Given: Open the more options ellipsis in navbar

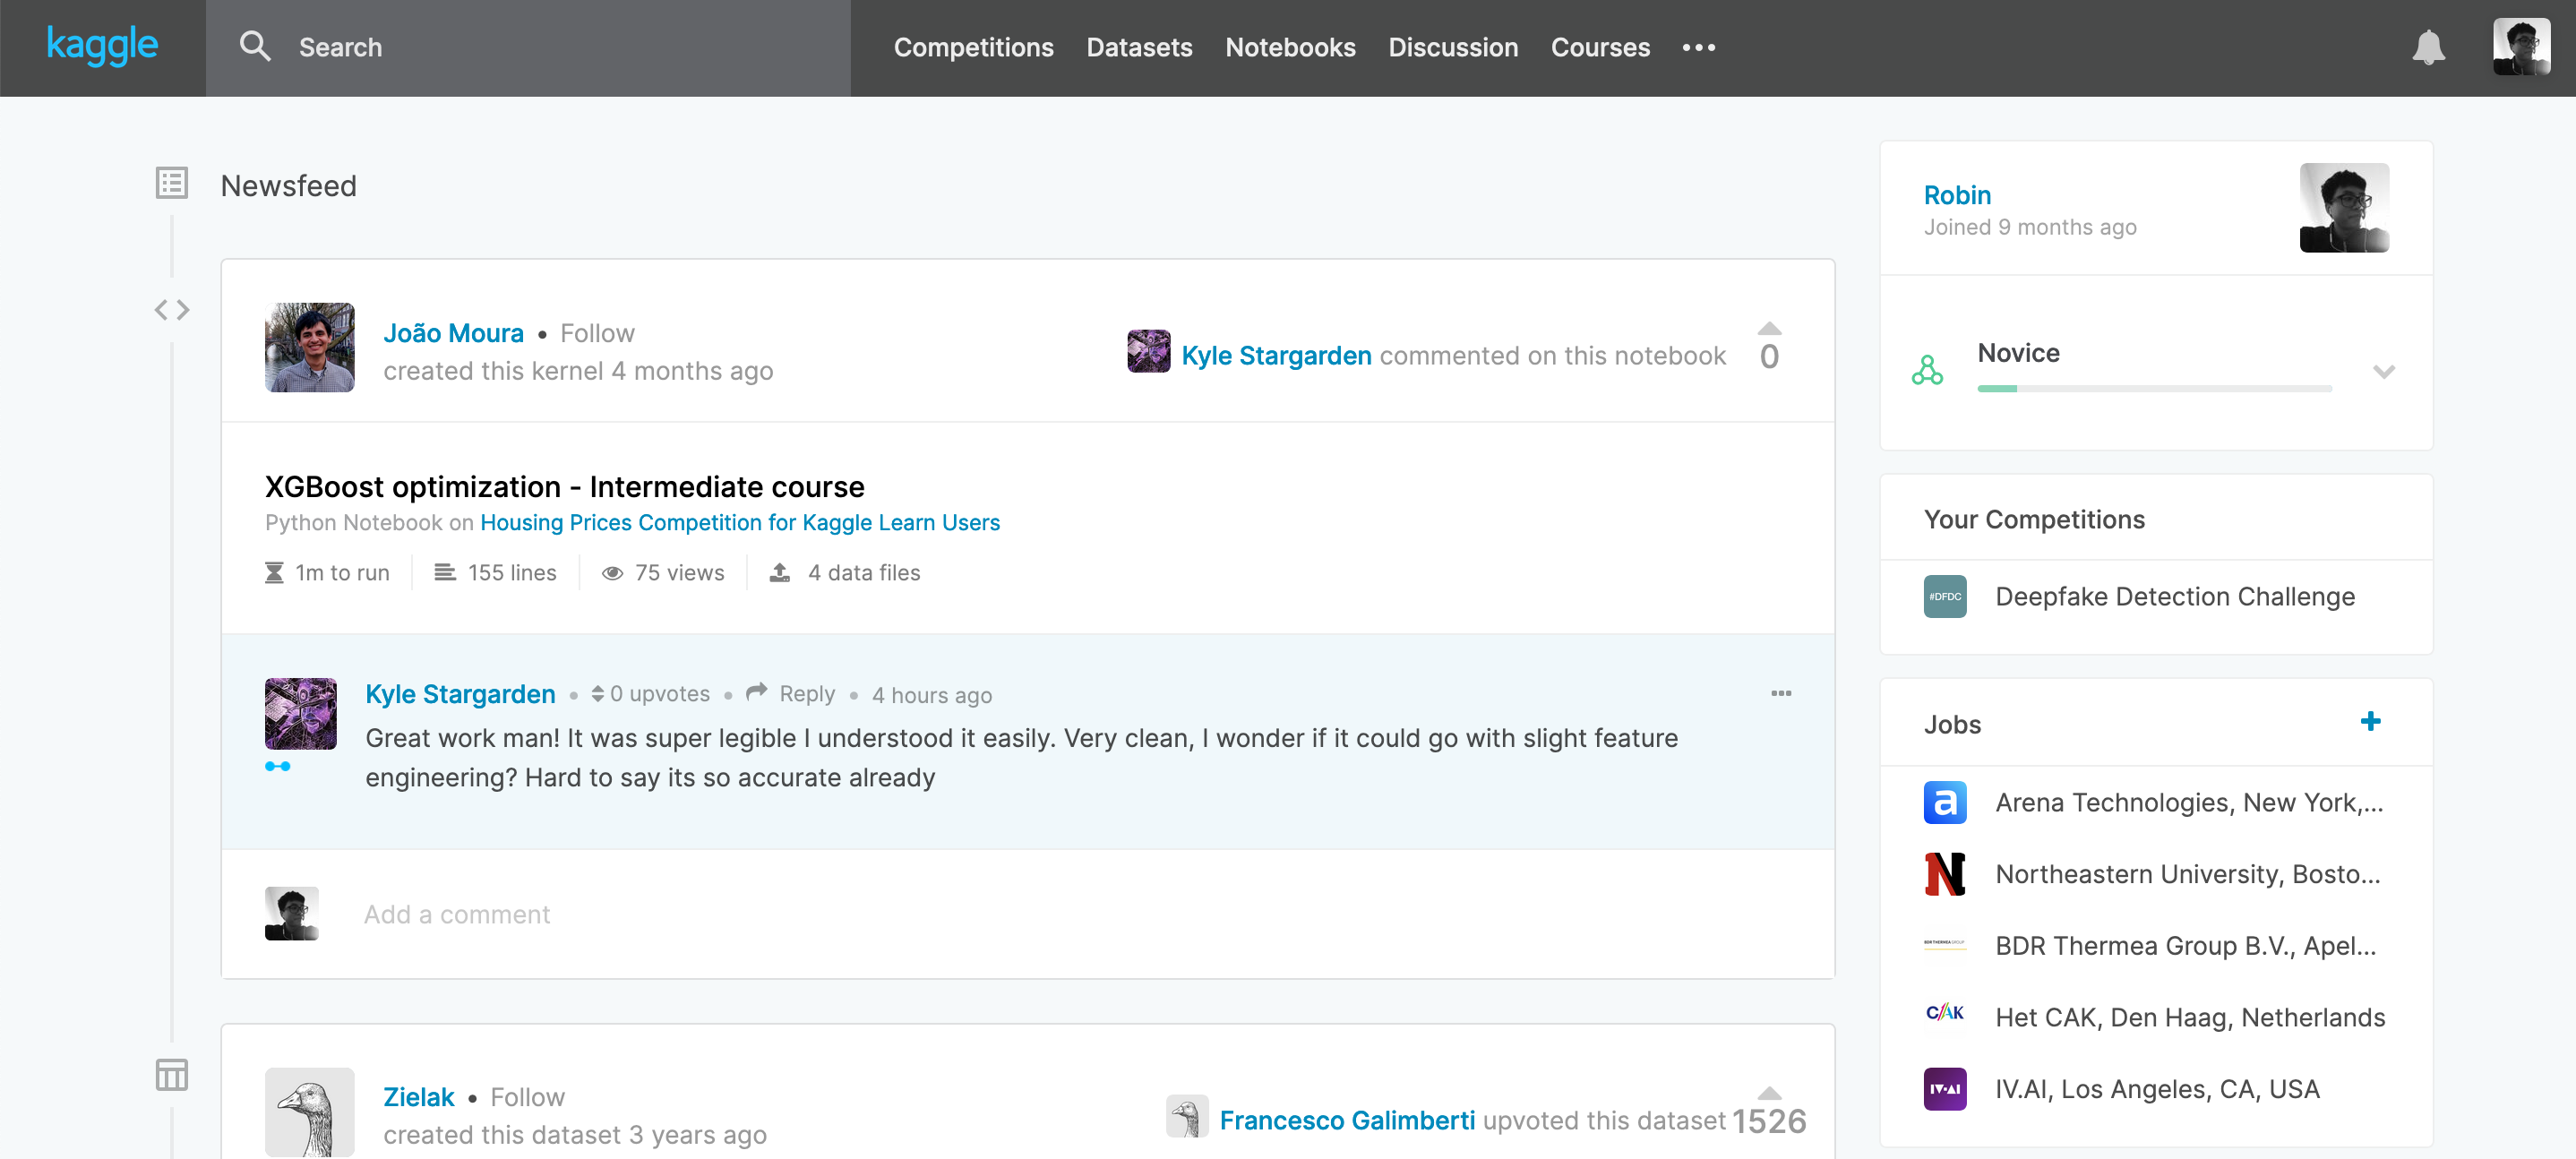Looking at the screenshot, I should [x=1698, y=47].
